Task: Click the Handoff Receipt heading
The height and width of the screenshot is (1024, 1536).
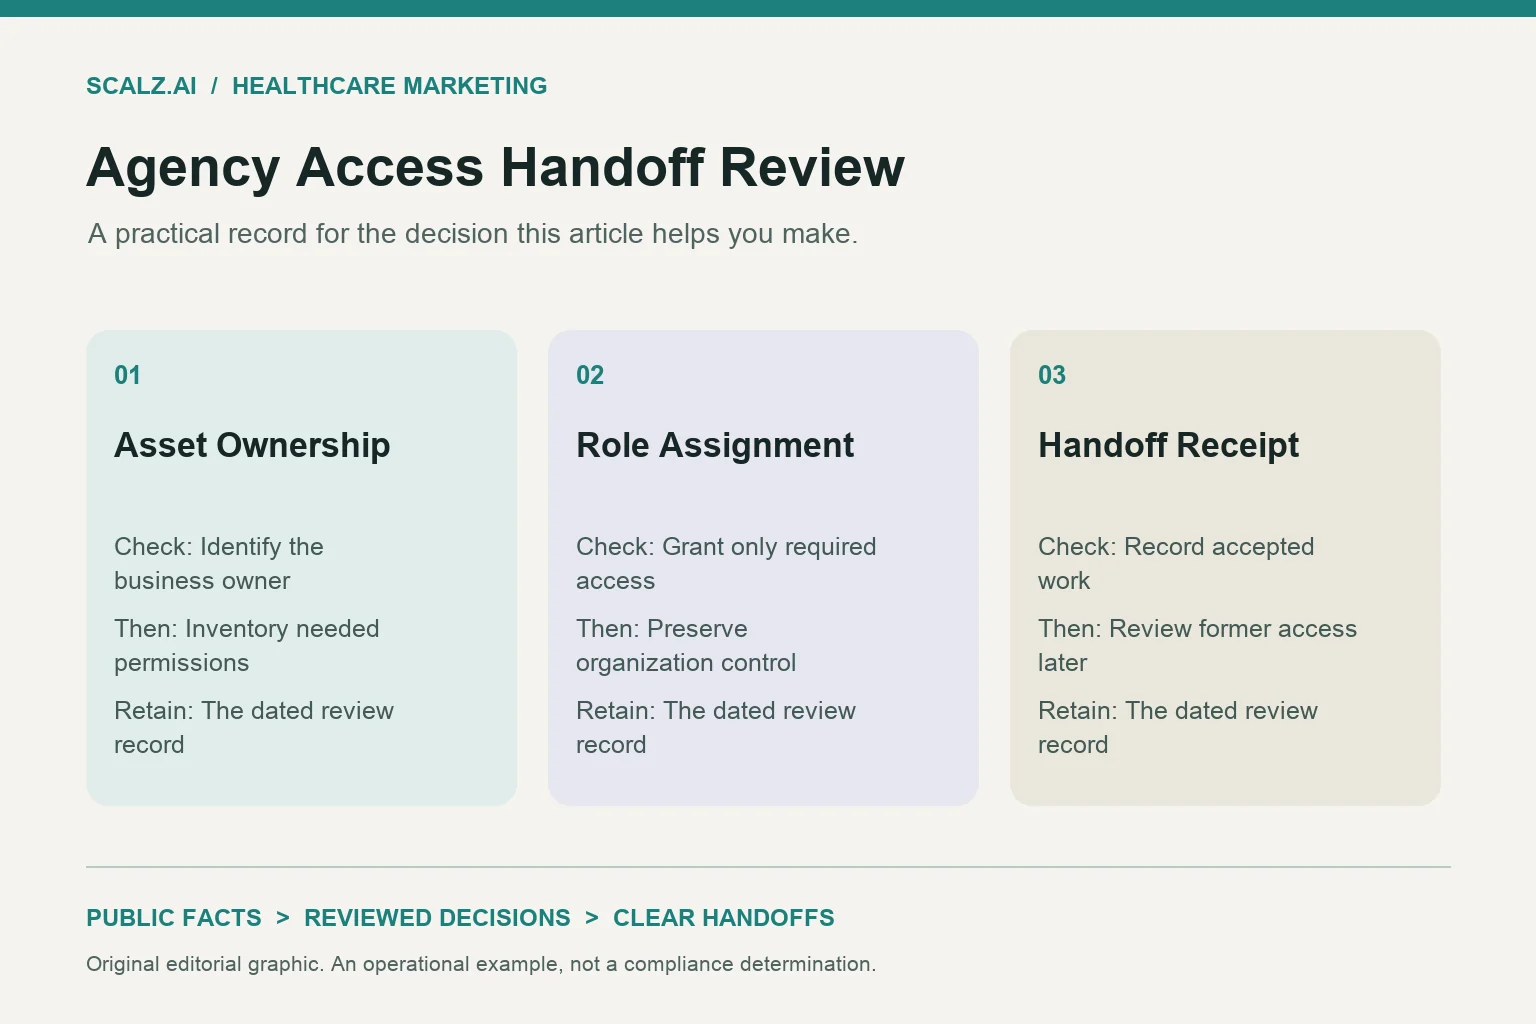Action: (x=1168, y=445)
